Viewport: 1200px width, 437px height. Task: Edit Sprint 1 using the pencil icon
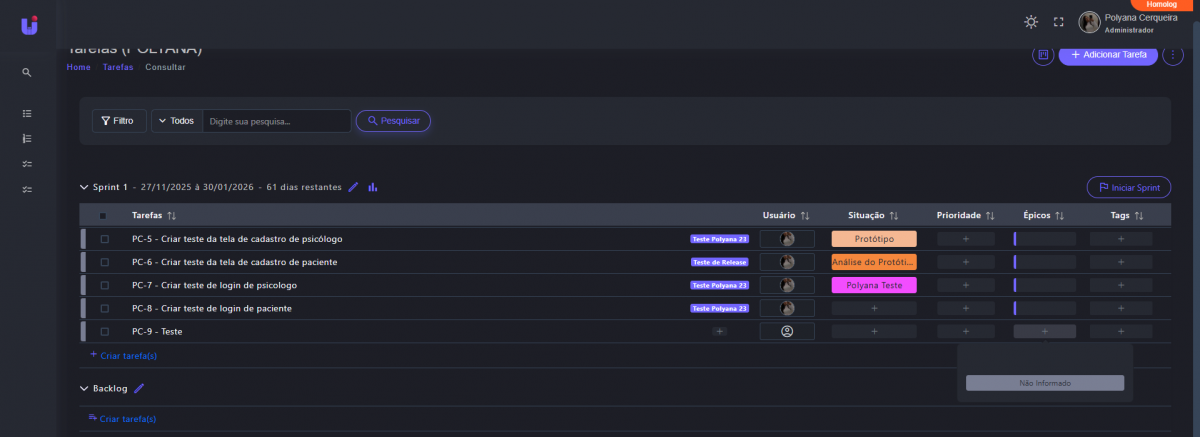click(x=353, y=187)
